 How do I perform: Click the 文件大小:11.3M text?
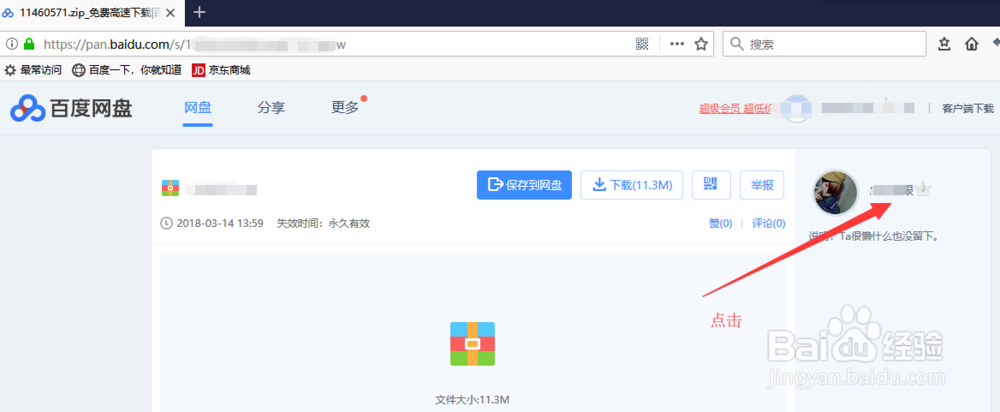point(473,400)
